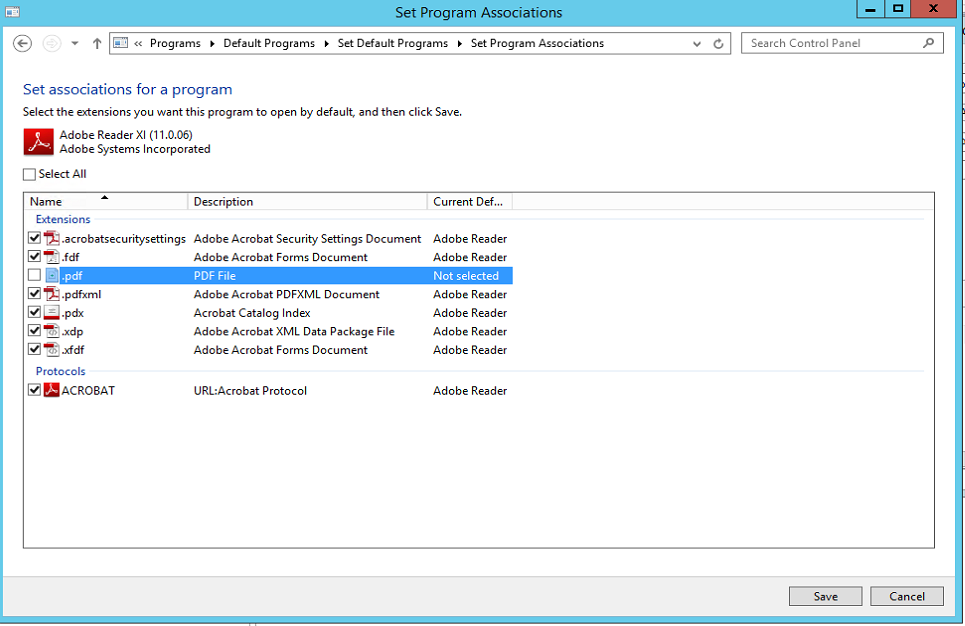Click the Save button
Viewport: 965px width, 626px height.
click(825, 596)
